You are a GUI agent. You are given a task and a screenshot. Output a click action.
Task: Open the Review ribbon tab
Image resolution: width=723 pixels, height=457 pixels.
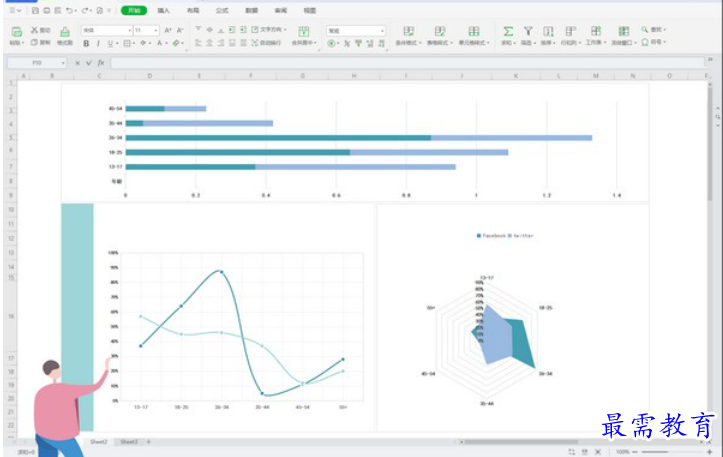point(280,10)
